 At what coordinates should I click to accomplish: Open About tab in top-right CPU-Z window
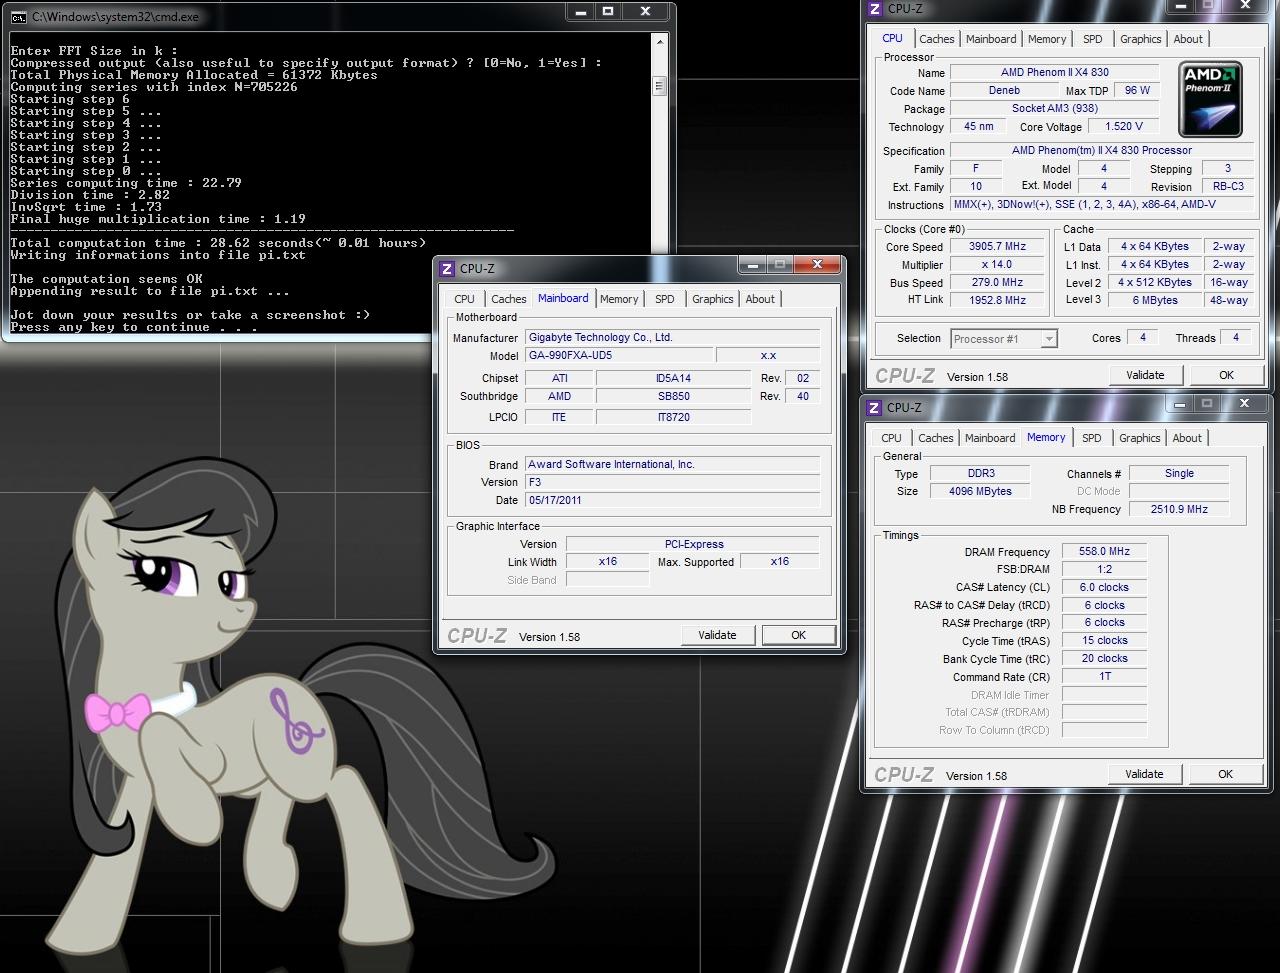[x=1188, y=39]
